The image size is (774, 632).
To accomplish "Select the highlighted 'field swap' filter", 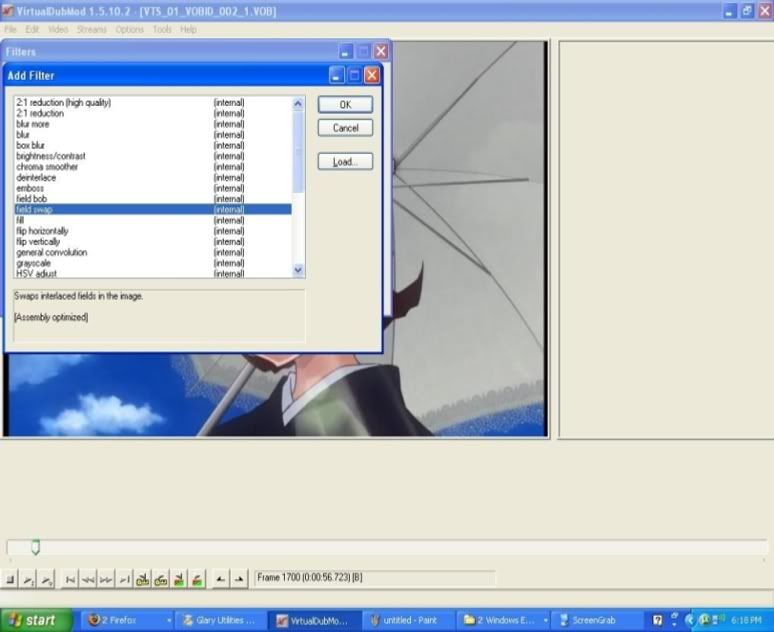I will (153, 209).
